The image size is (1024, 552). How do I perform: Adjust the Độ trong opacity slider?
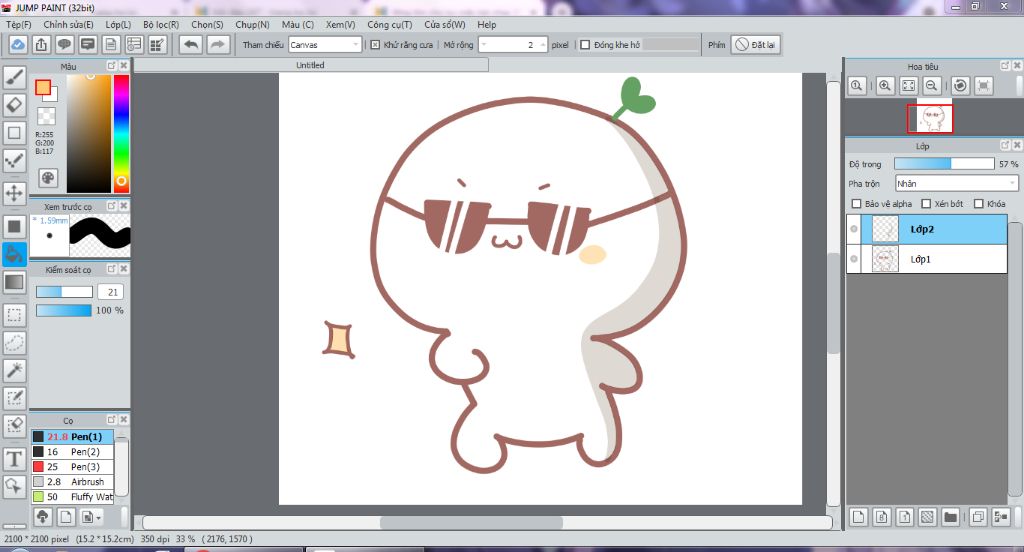pyautogui.click(x=944, y=164)
